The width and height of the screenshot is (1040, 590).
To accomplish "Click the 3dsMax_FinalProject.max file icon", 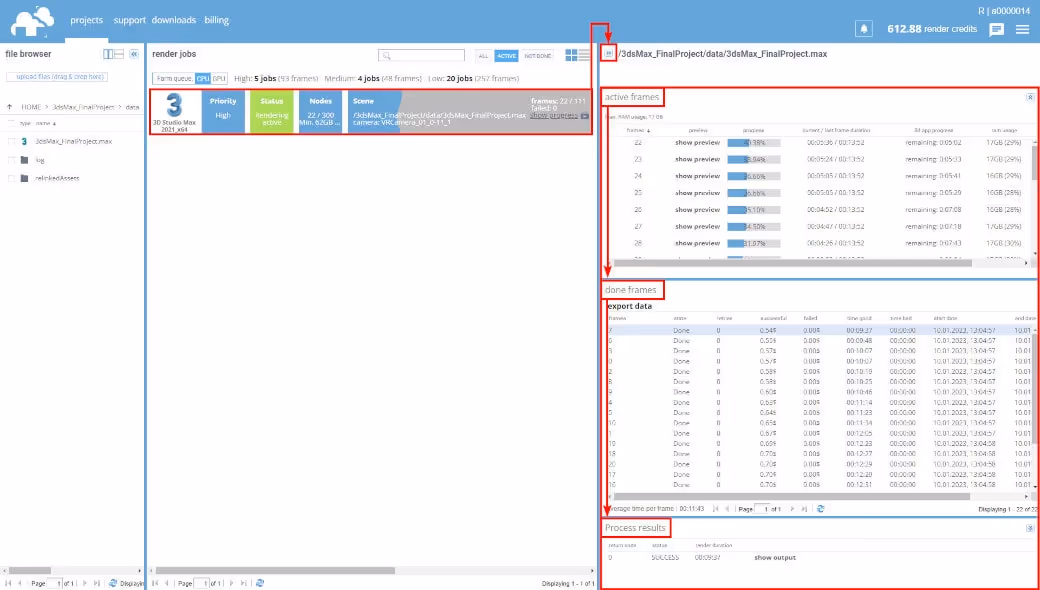I will 25,141.
